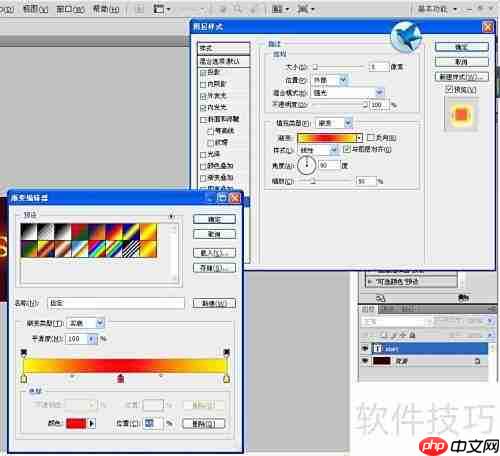The image size is (500, 456).
Task: Click the lock icon on background layer
Action: tap(477, 361)
